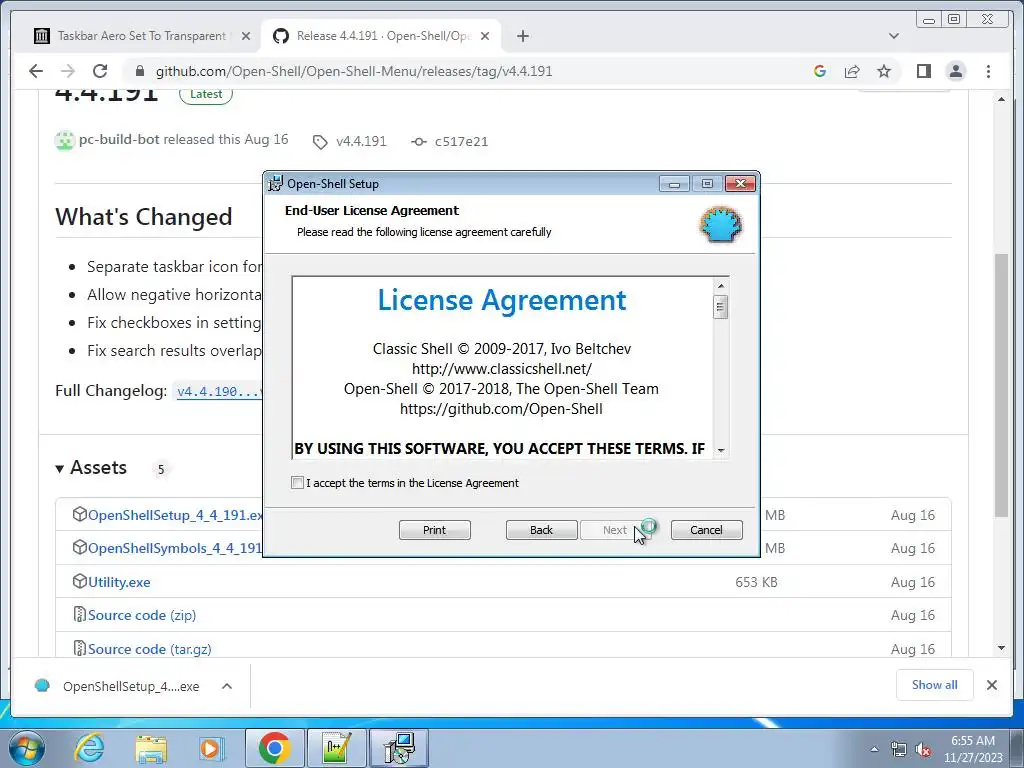The height and width of the screenshot is (768, 1024).
Task: Download Source code (tar.gz)
Action: coord(150,649)
